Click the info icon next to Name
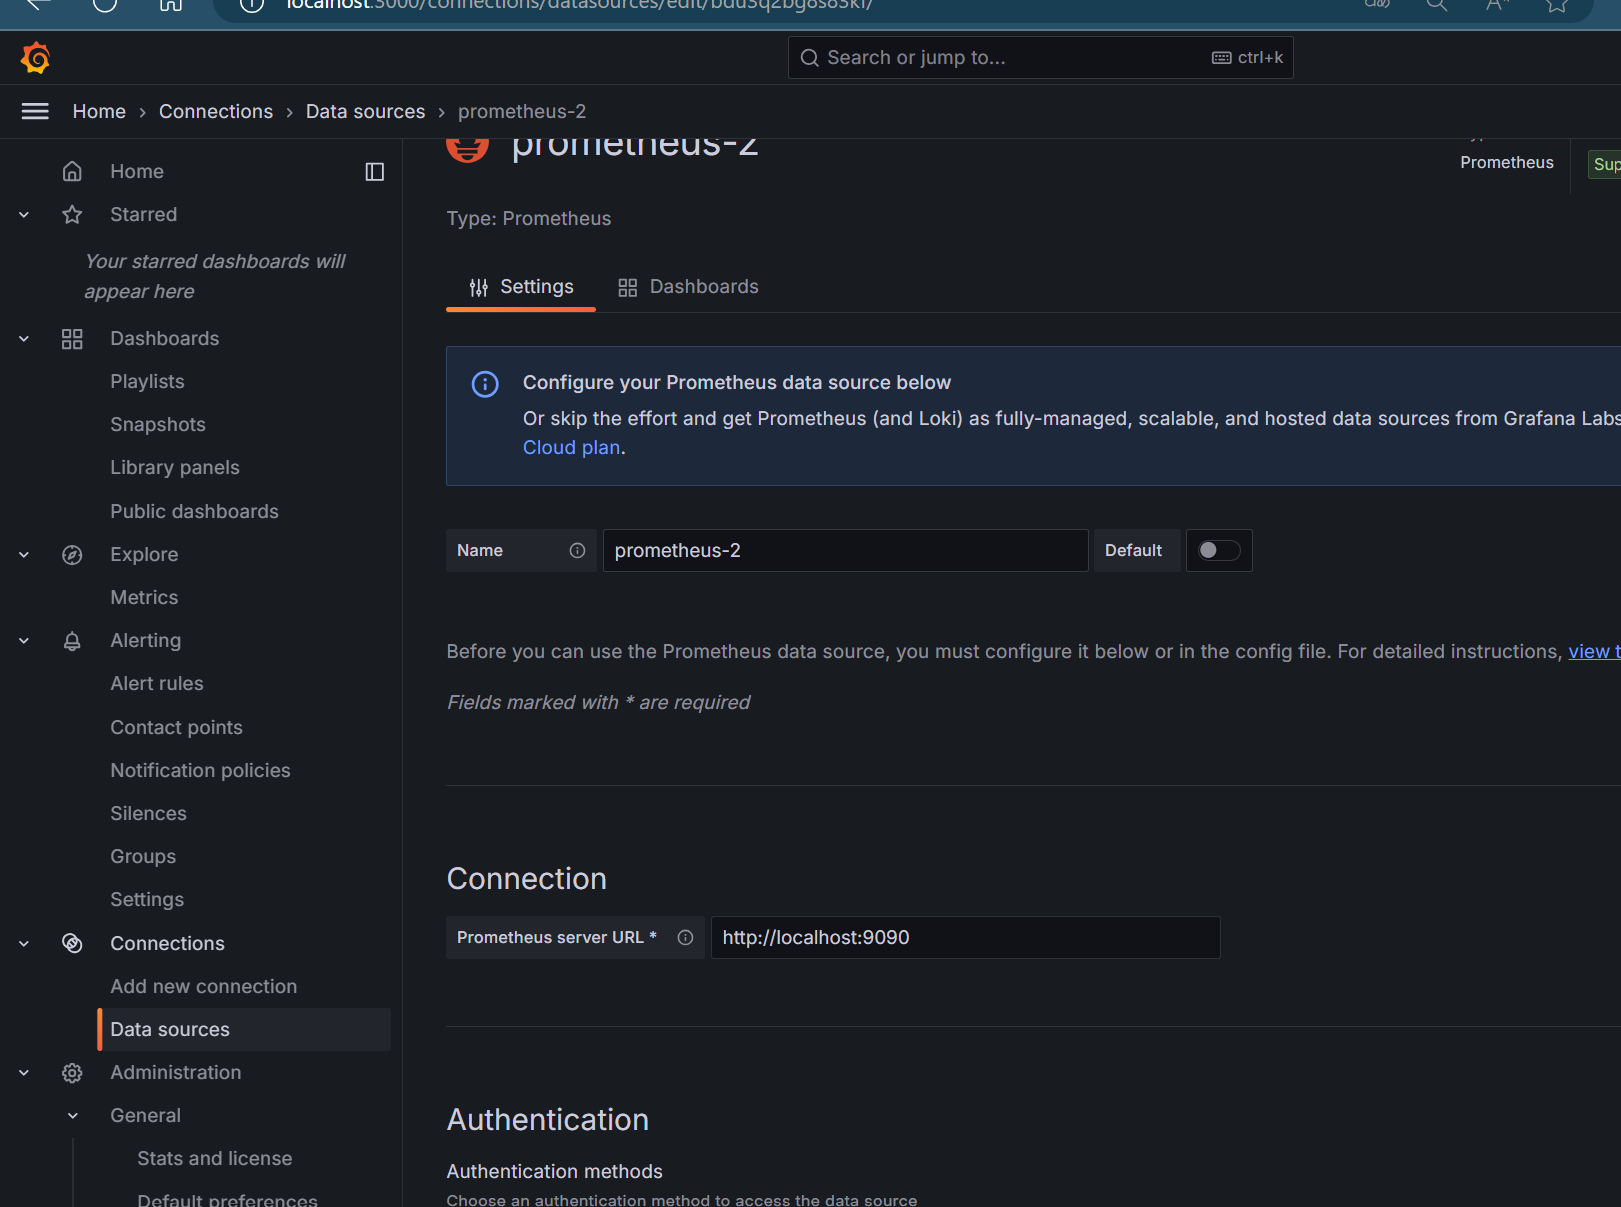Image resolution: width=1621 pixels, height=1207 pixels. (577, 550)
